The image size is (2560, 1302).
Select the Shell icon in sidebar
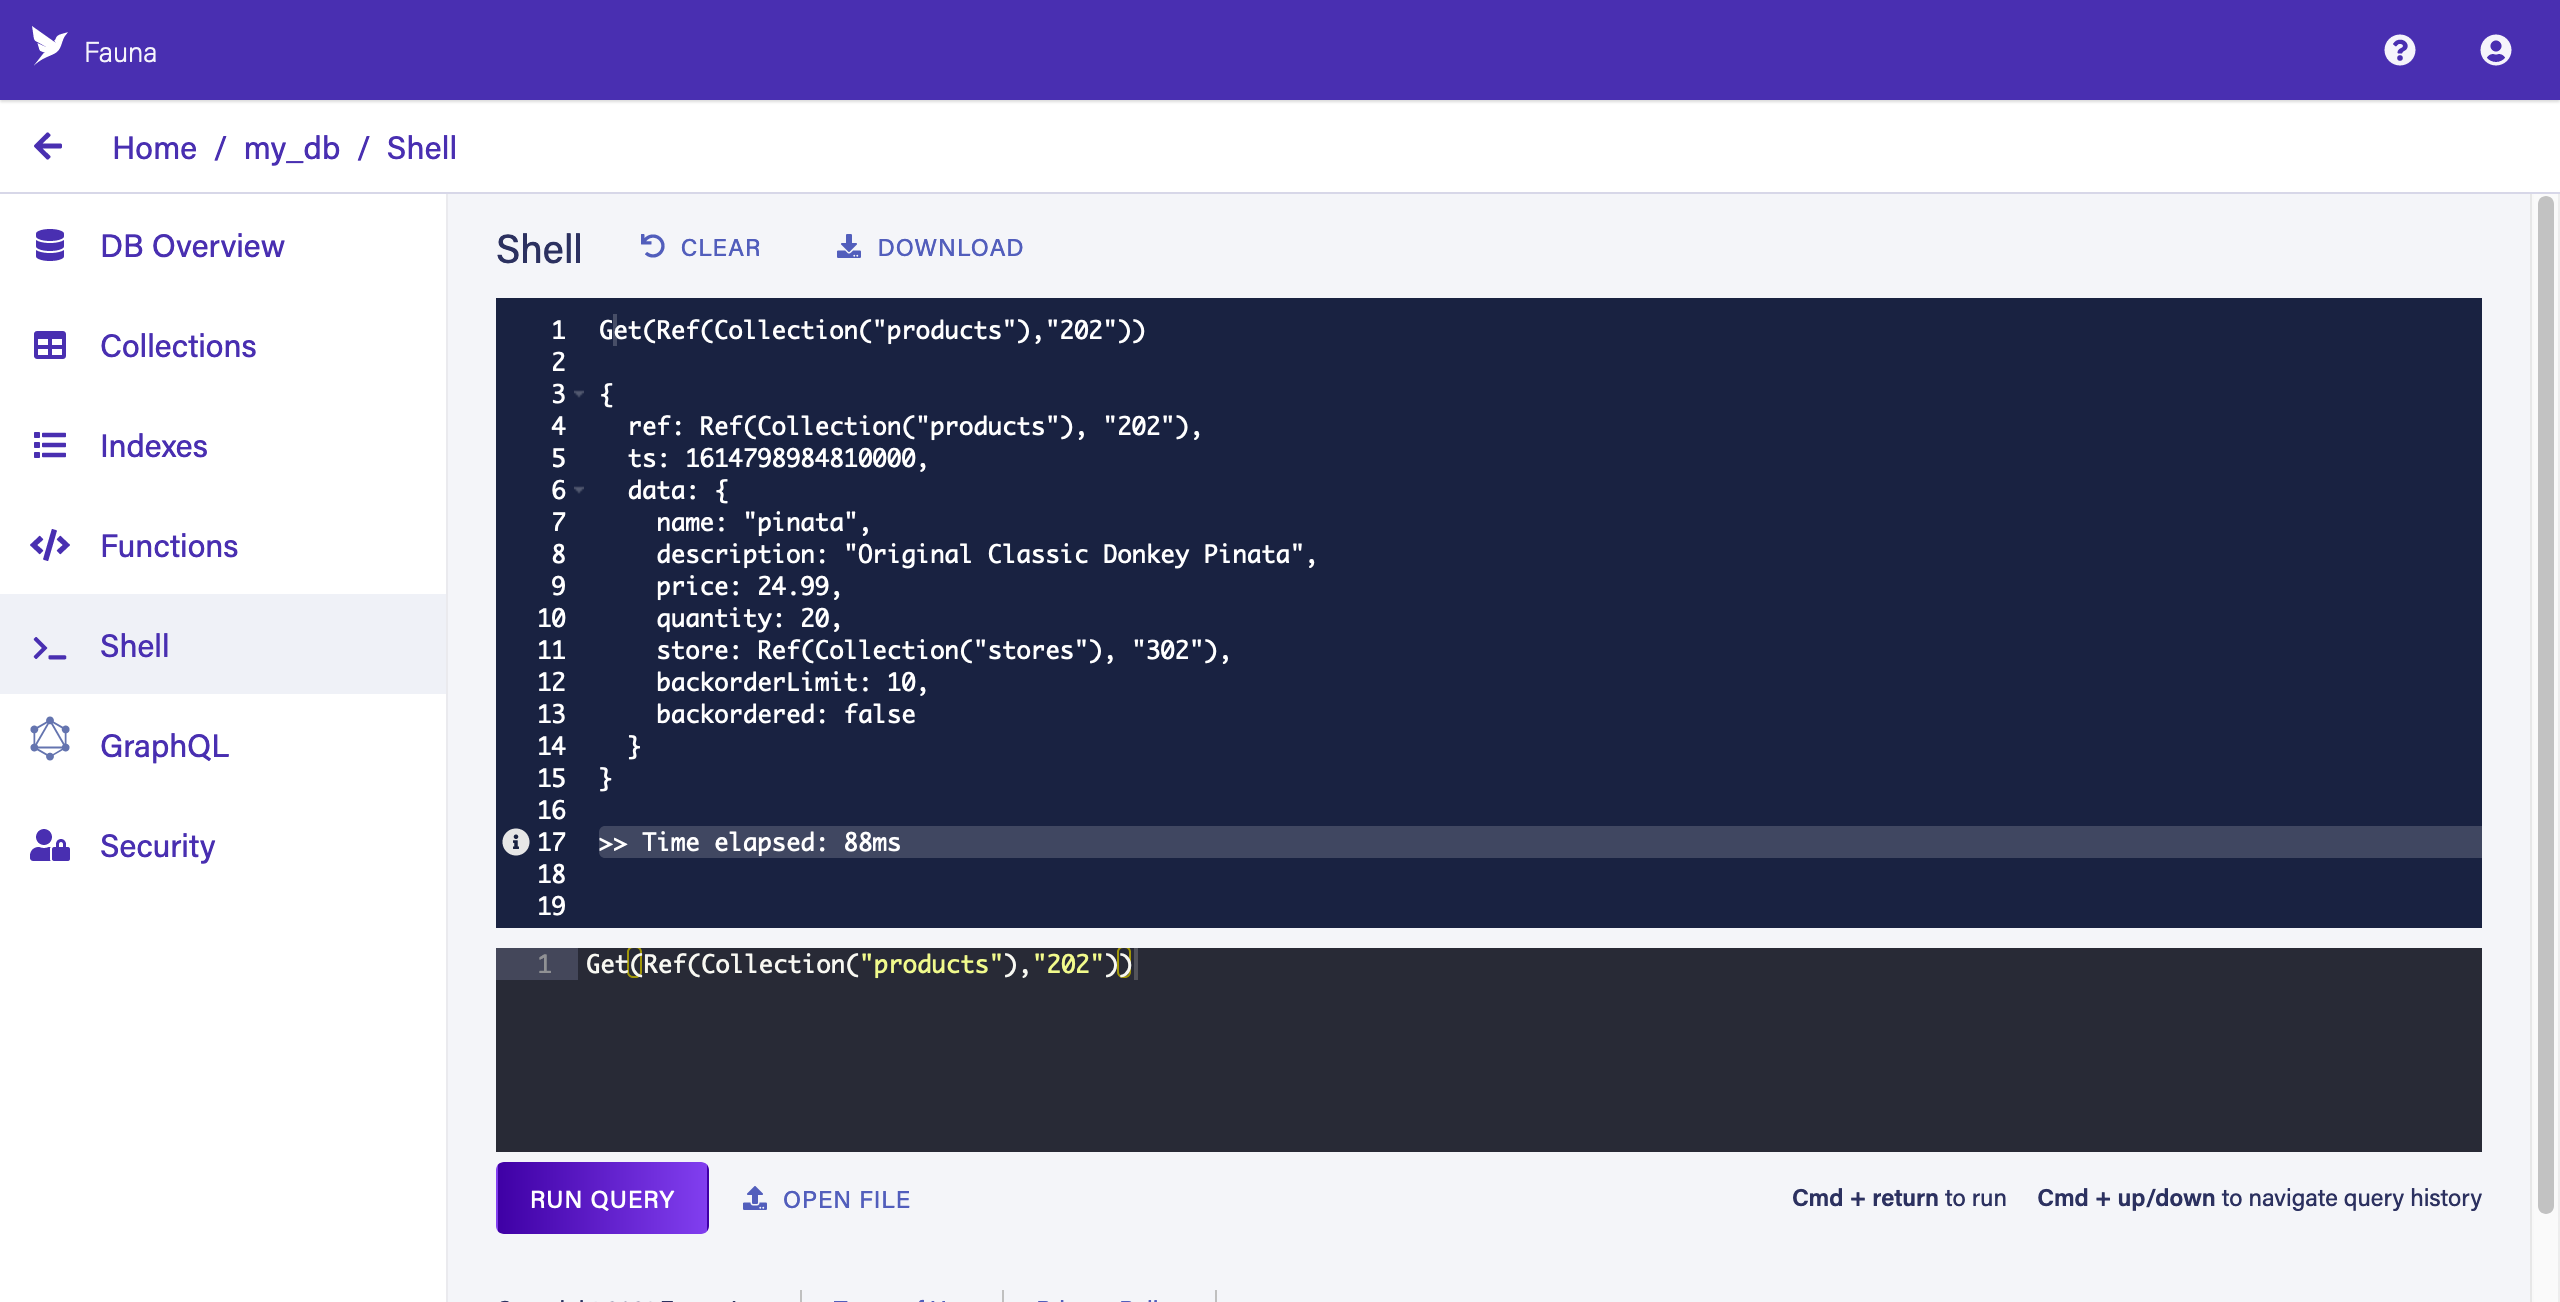click(x=50, y=644)
